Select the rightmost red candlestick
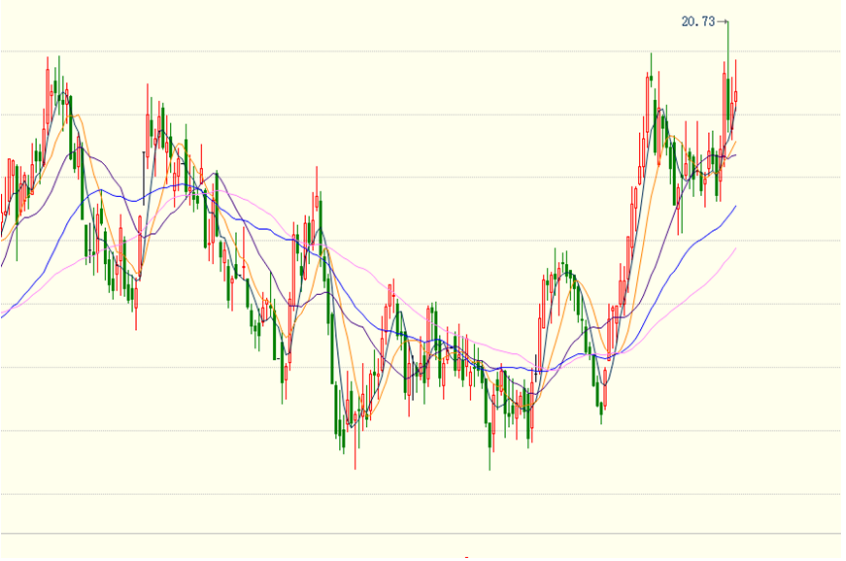846x561 pixels. tap(736, 96)
